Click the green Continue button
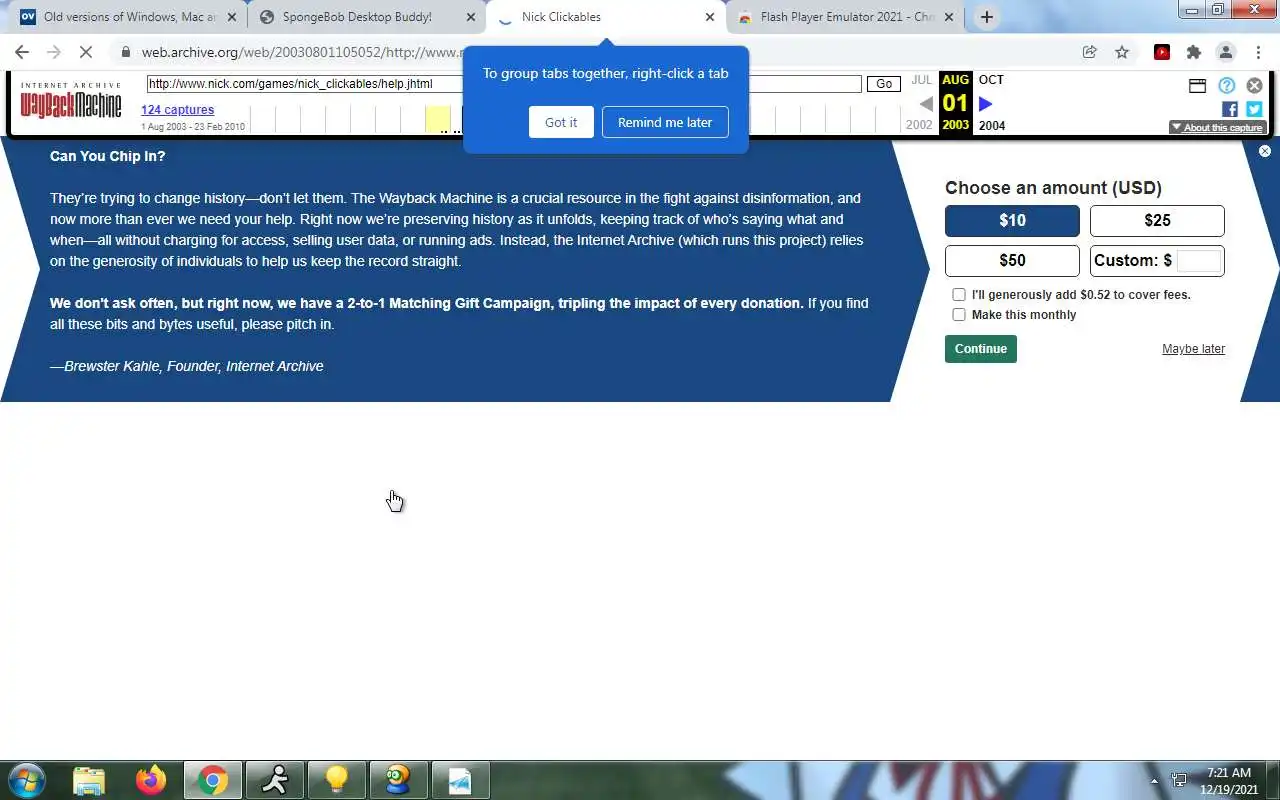The image size is (1280, 800). (980, 349)
